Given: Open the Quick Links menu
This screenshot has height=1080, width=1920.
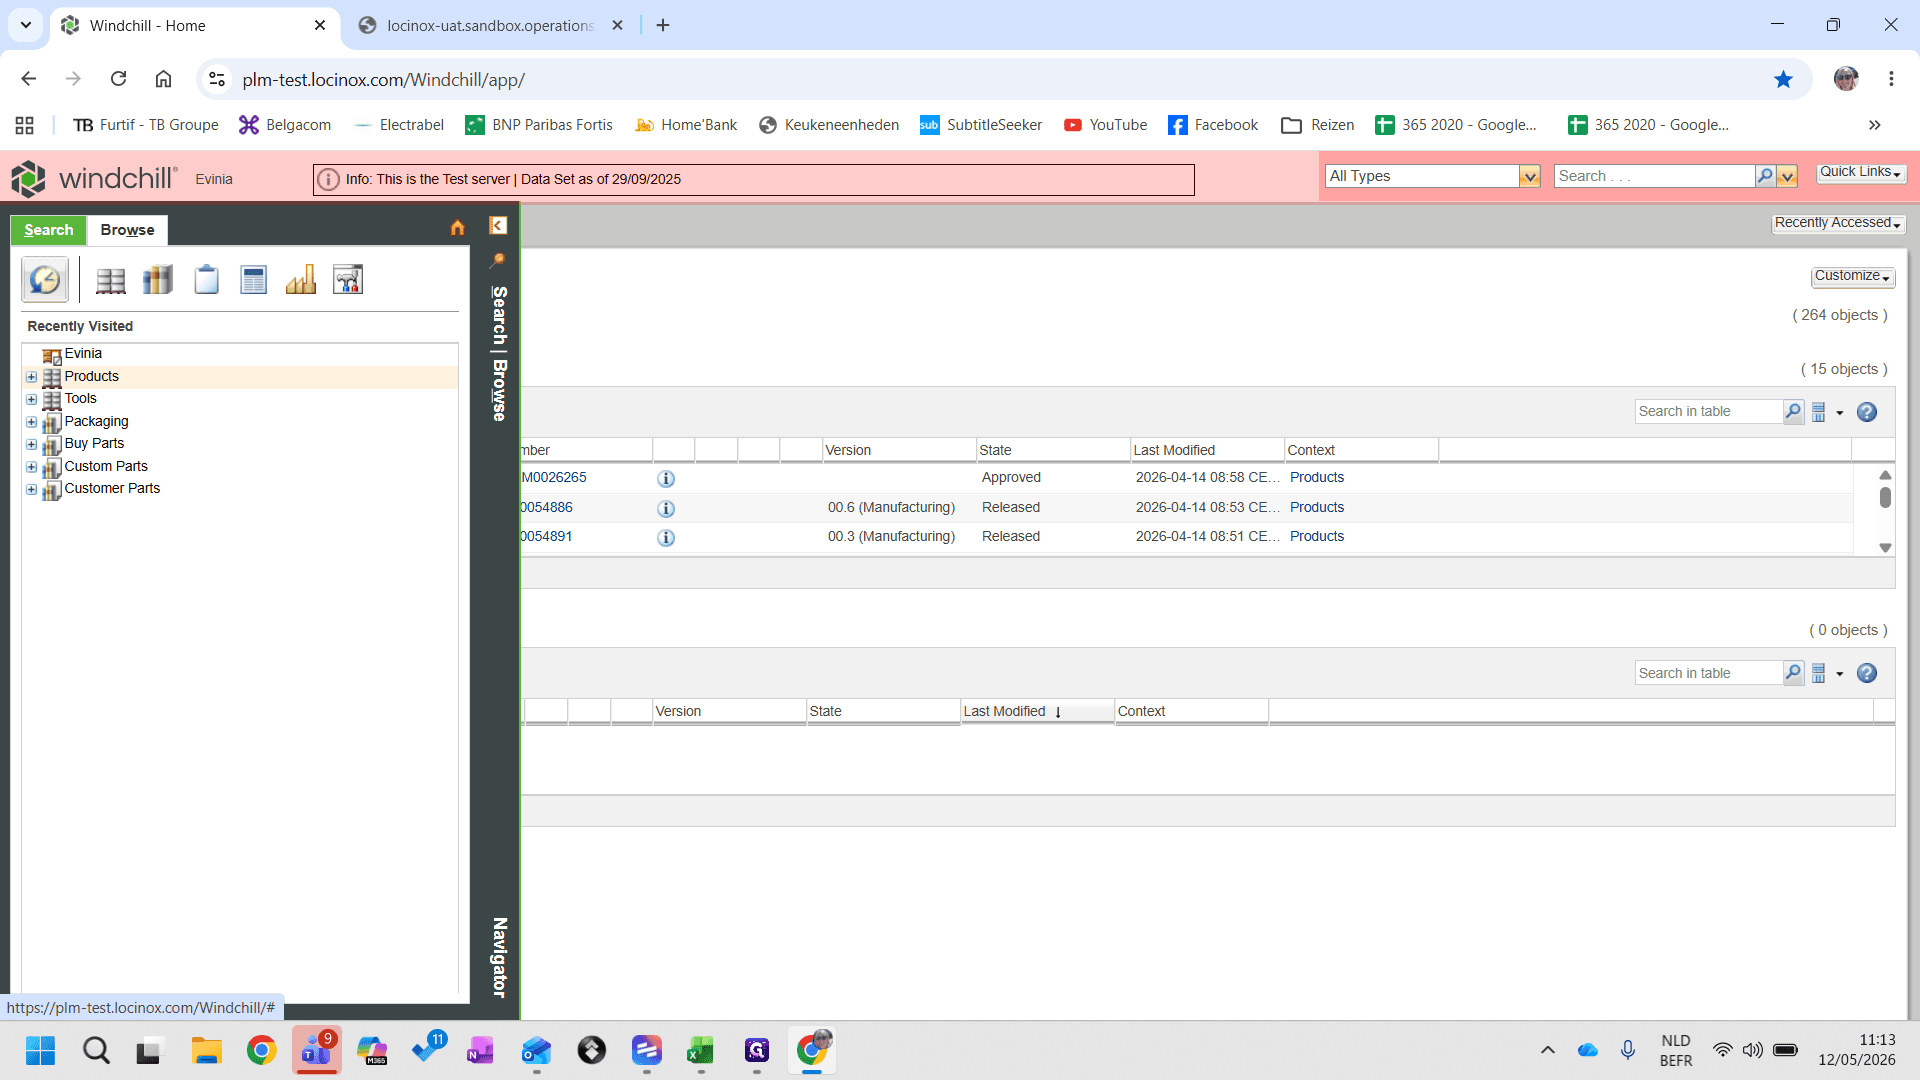Looking at the screenshot, I should click(x=1860, y=172).
